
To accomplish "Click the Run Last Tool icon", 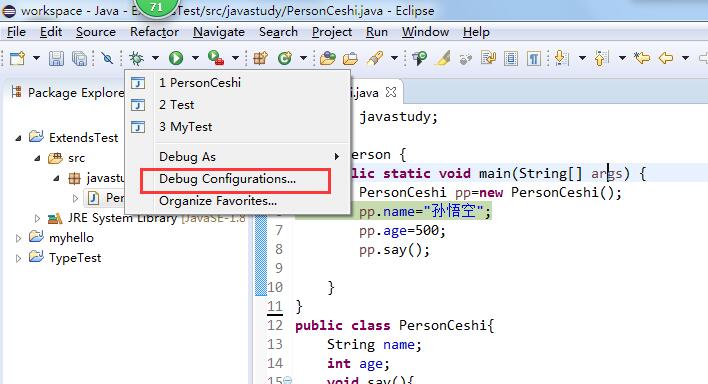I will (216, 58).
